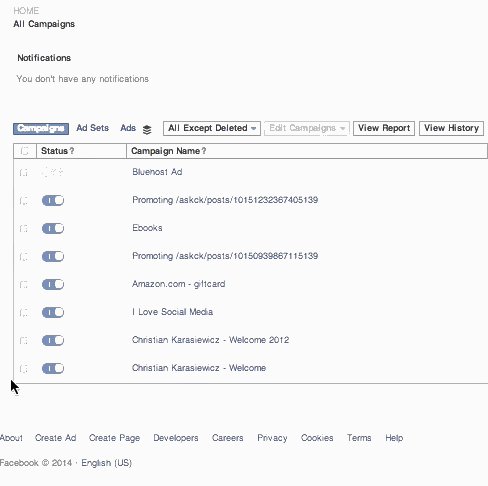Image resolution: width=488 pixels, height=486 pixels.
Task: Check the box for Christian Karasiewicz - Welcome 2012
Action: point(24,341)
